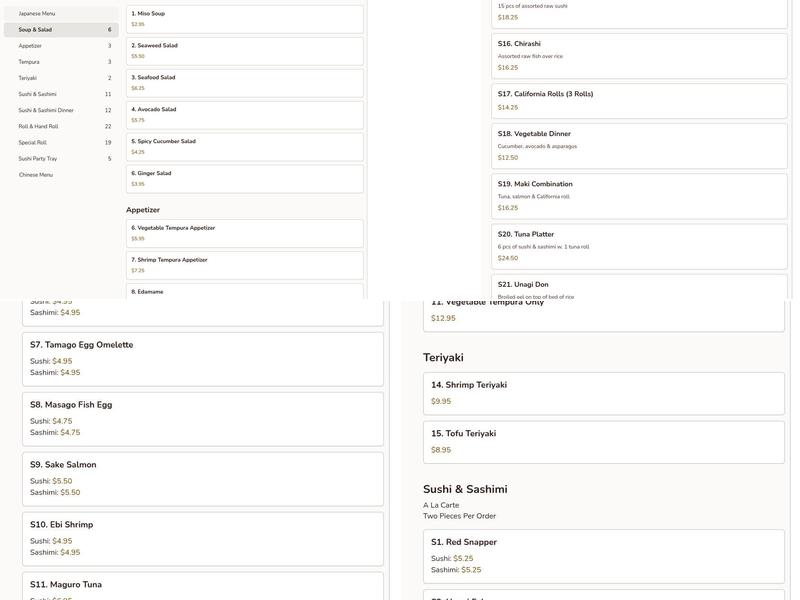This screenshot has width=800, height=600.
Task: Choose the Miso Soup item
Action: click(x=244, y=18)
